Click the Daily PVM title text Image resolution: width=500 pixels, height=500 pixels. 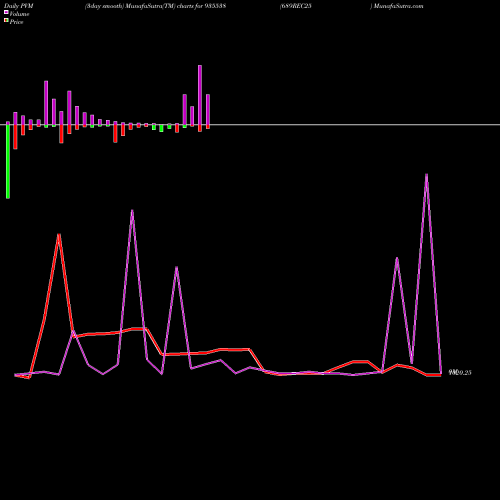[19, 6]
